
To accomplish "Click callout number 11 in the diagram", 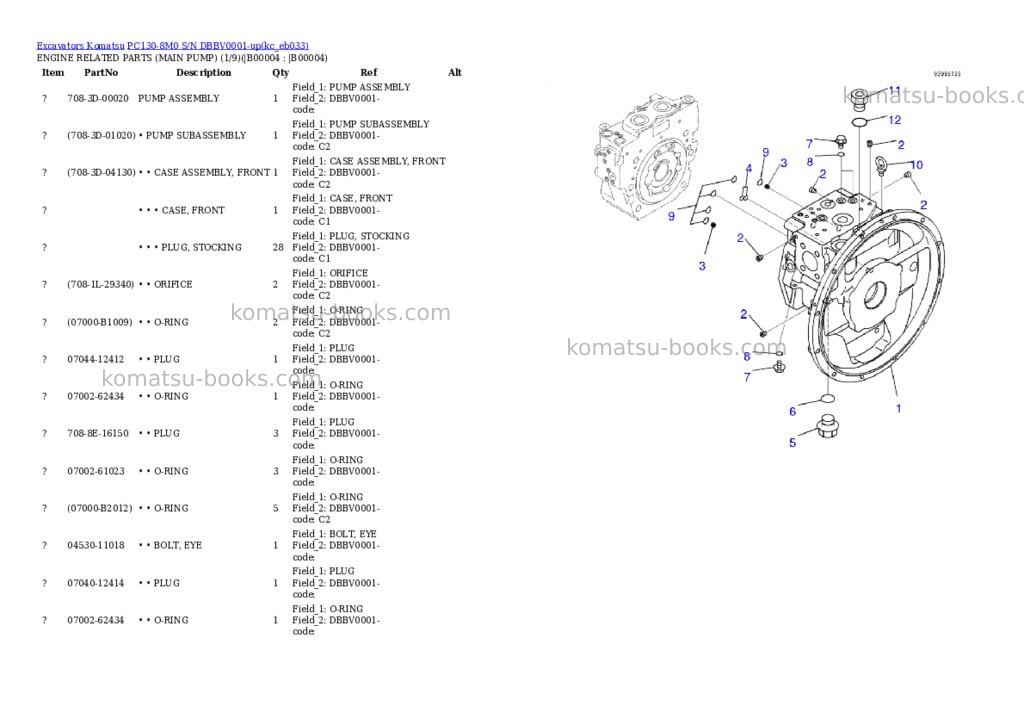I will 894,90.
